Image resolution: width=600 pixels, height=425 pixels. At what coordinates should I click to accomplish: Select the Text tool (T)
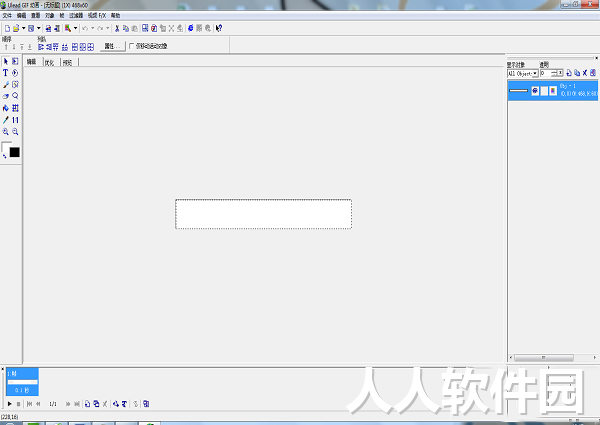click(x=6, y=73)
